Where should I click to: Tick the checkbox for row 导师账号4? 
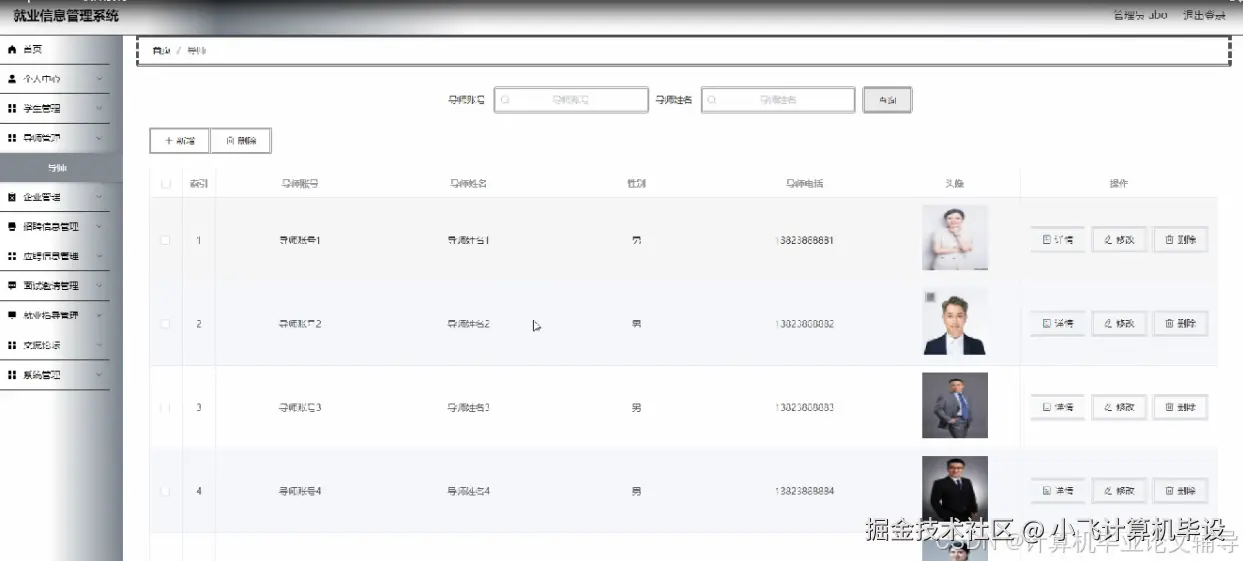click(x=166, y=491)
